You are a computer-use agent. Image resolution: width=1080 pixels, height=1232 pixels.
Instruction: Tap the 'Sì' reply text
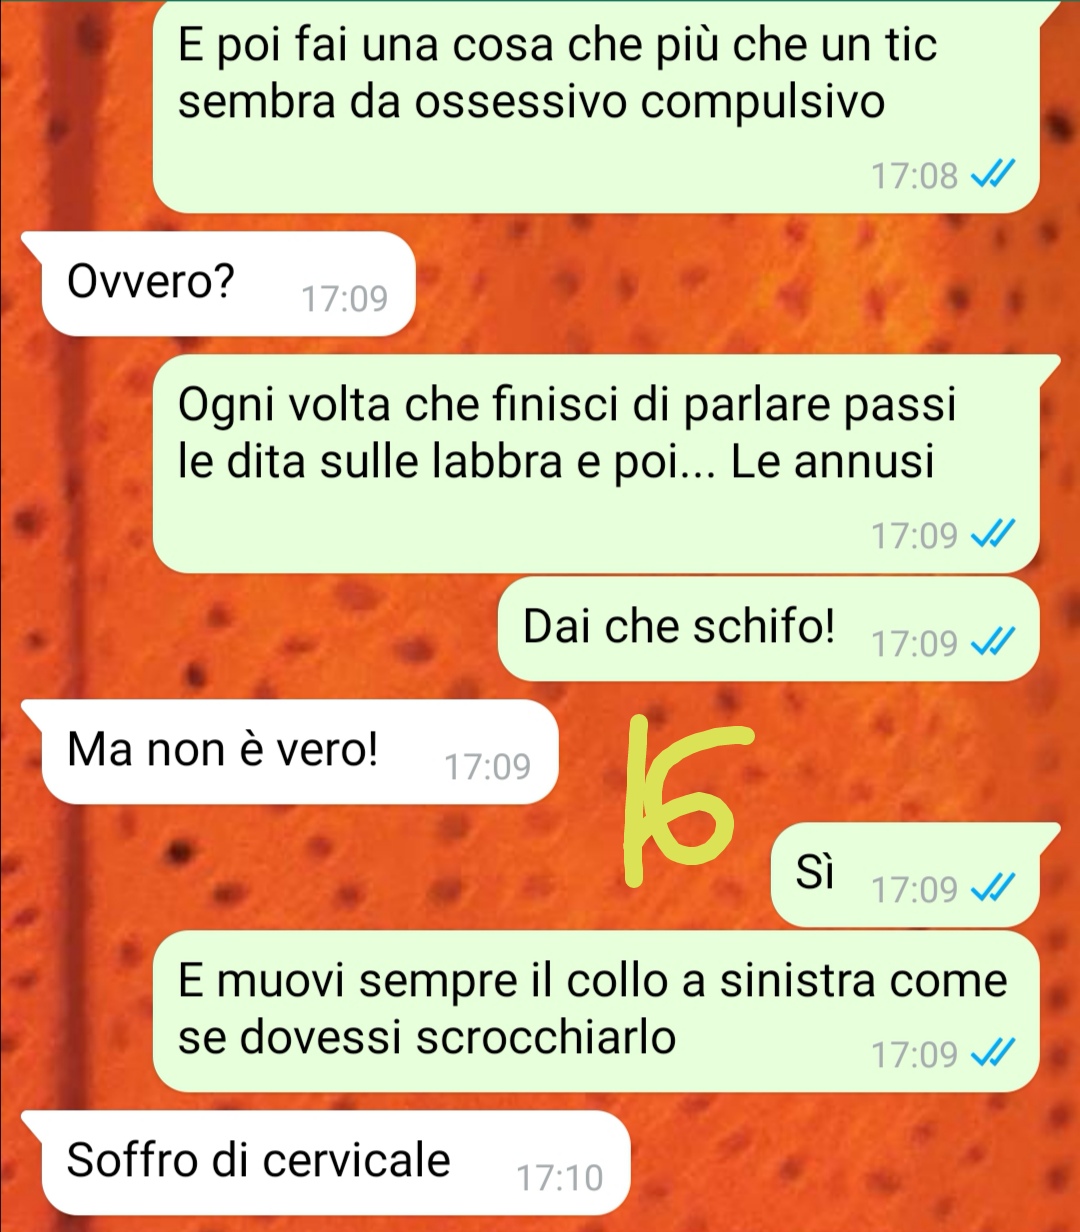[815, 871]
